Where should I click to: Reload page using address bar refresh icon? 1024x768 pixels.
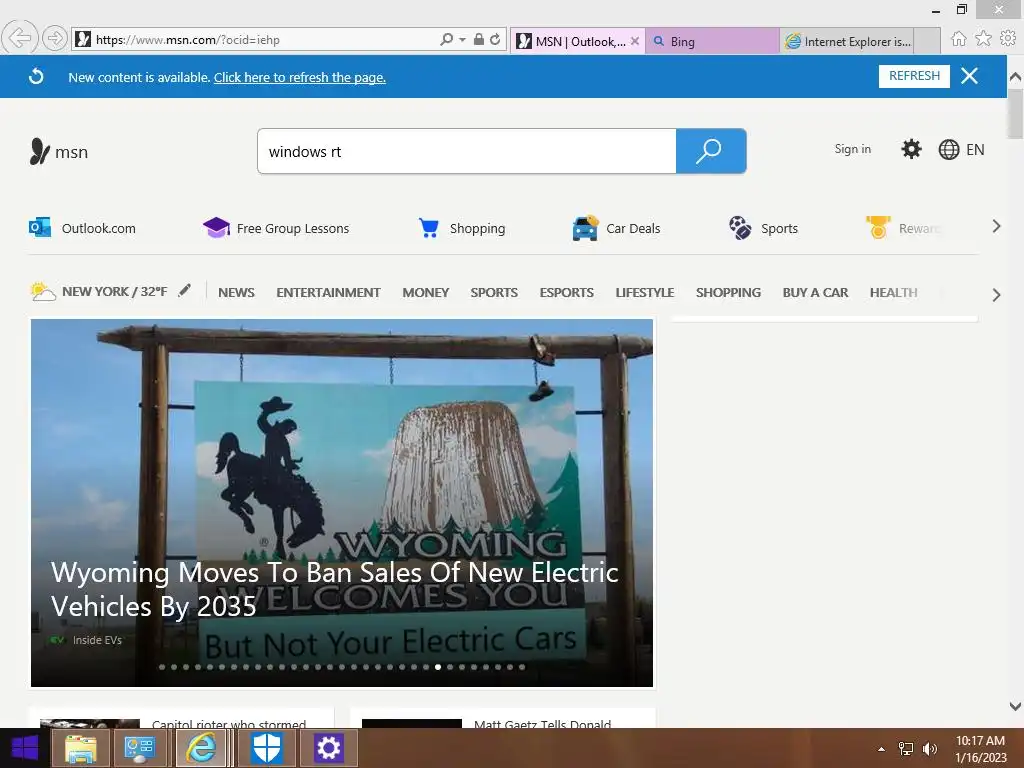pyautogui.click(x=496, y=40)
